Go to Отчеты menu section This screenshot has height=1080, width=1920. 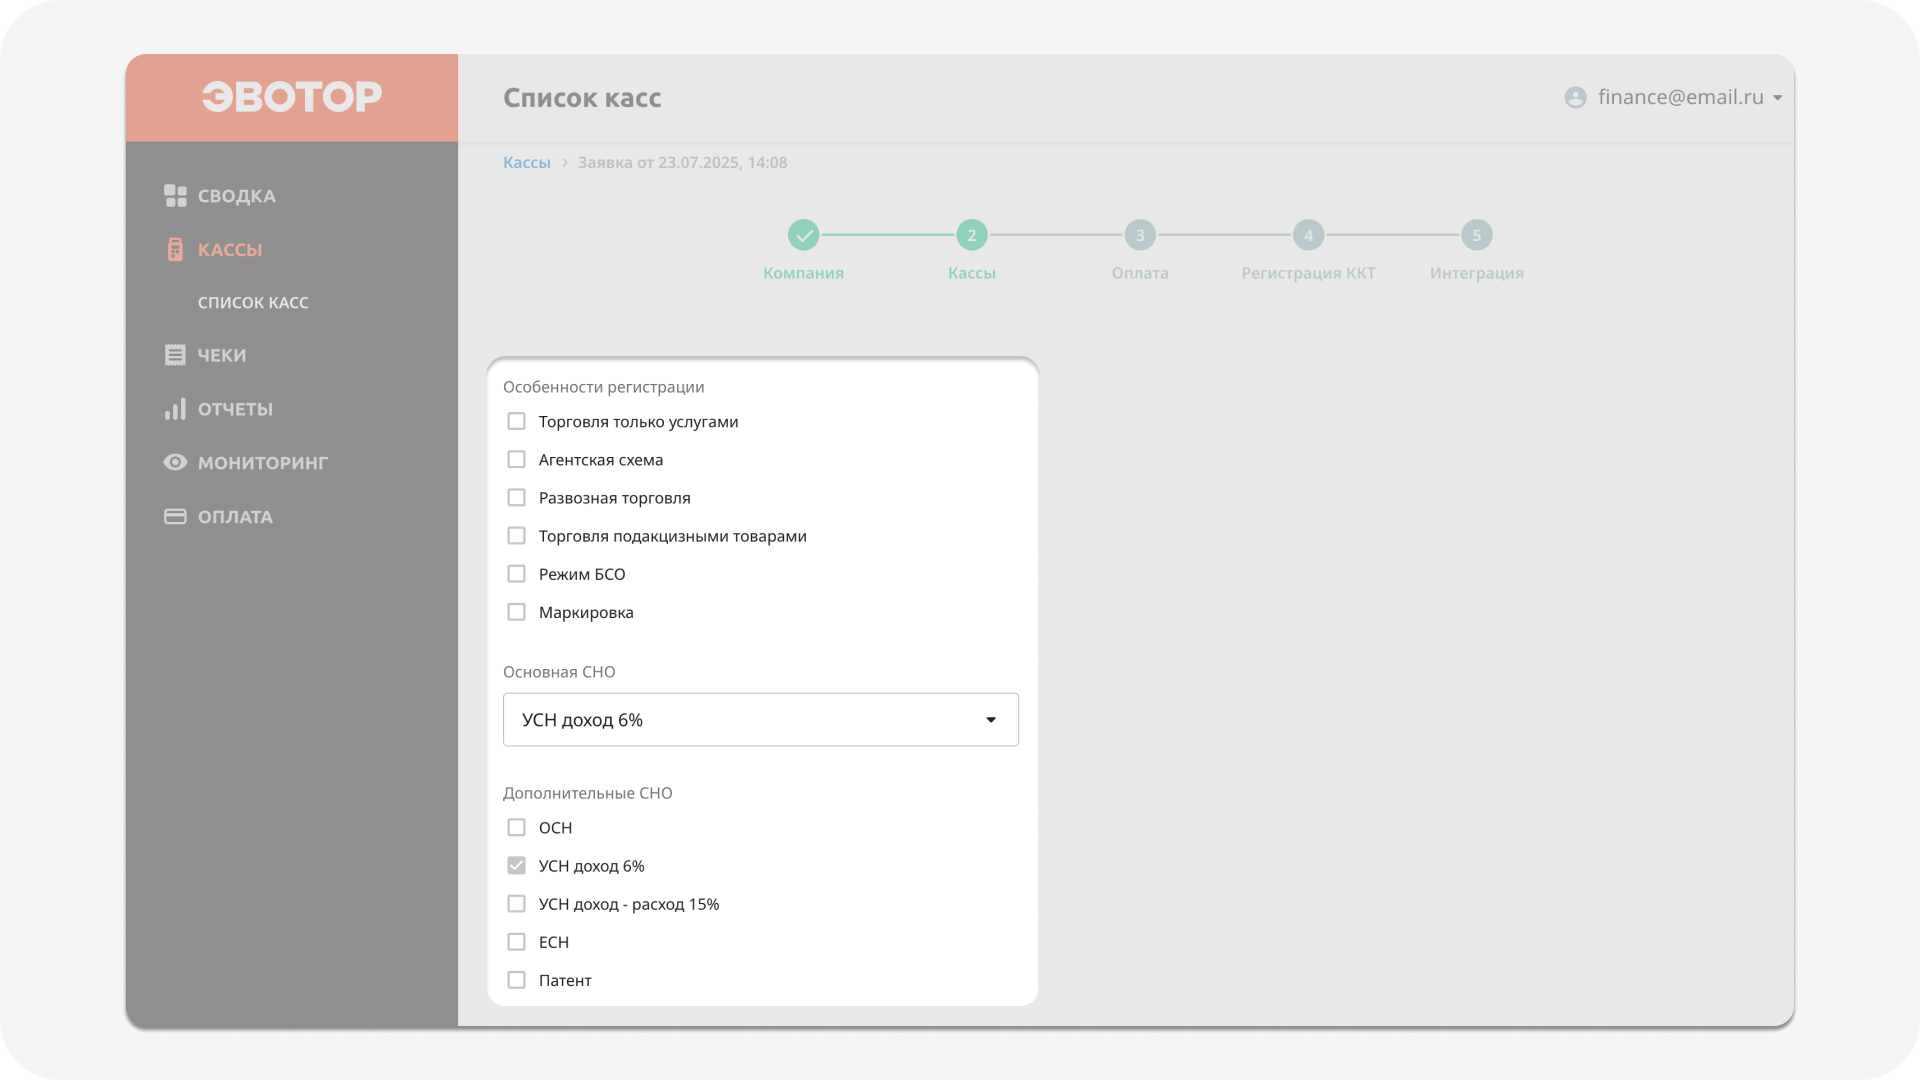pos(235,409)
